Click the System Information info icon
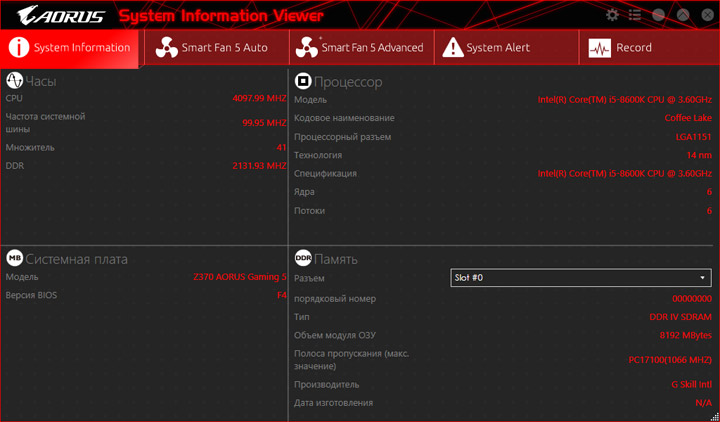 point(19,47)
